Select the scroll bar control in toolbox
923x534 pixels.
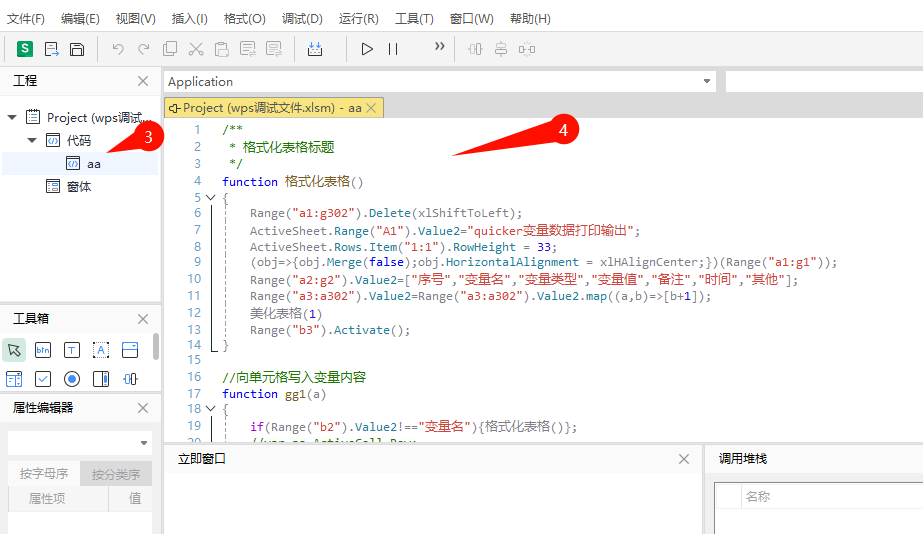[x=101, y=379]
